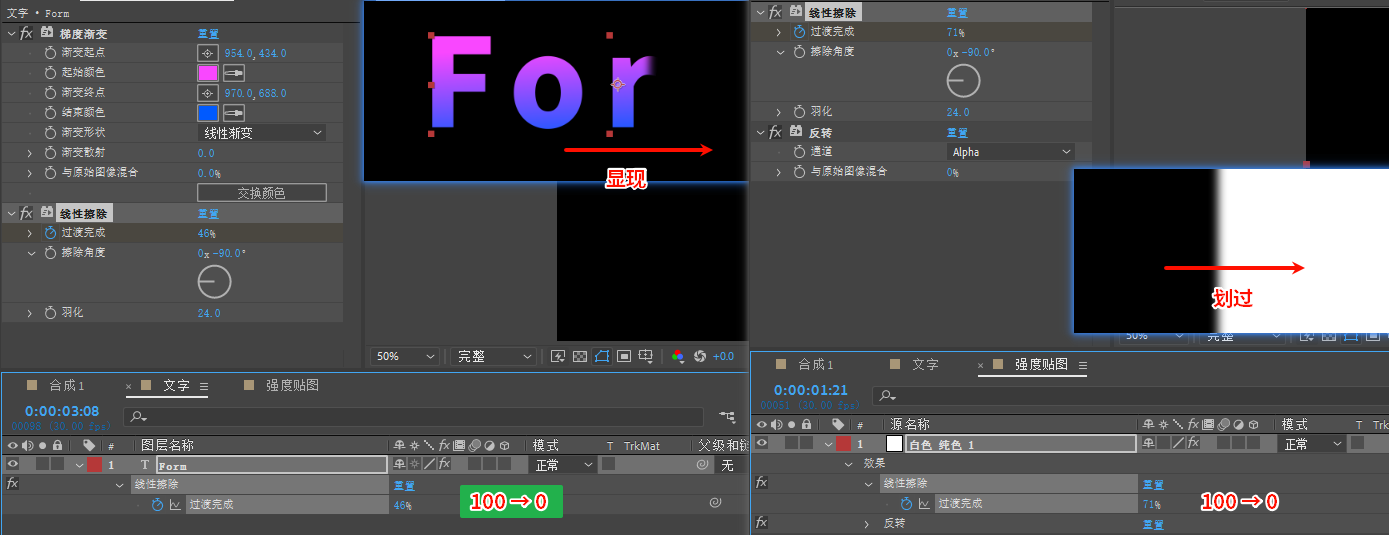Switch to 合成1 tab in left timeline
The height and width of the screenshot is (535, 1389).
pyautogui.click(x=67, y=385)
